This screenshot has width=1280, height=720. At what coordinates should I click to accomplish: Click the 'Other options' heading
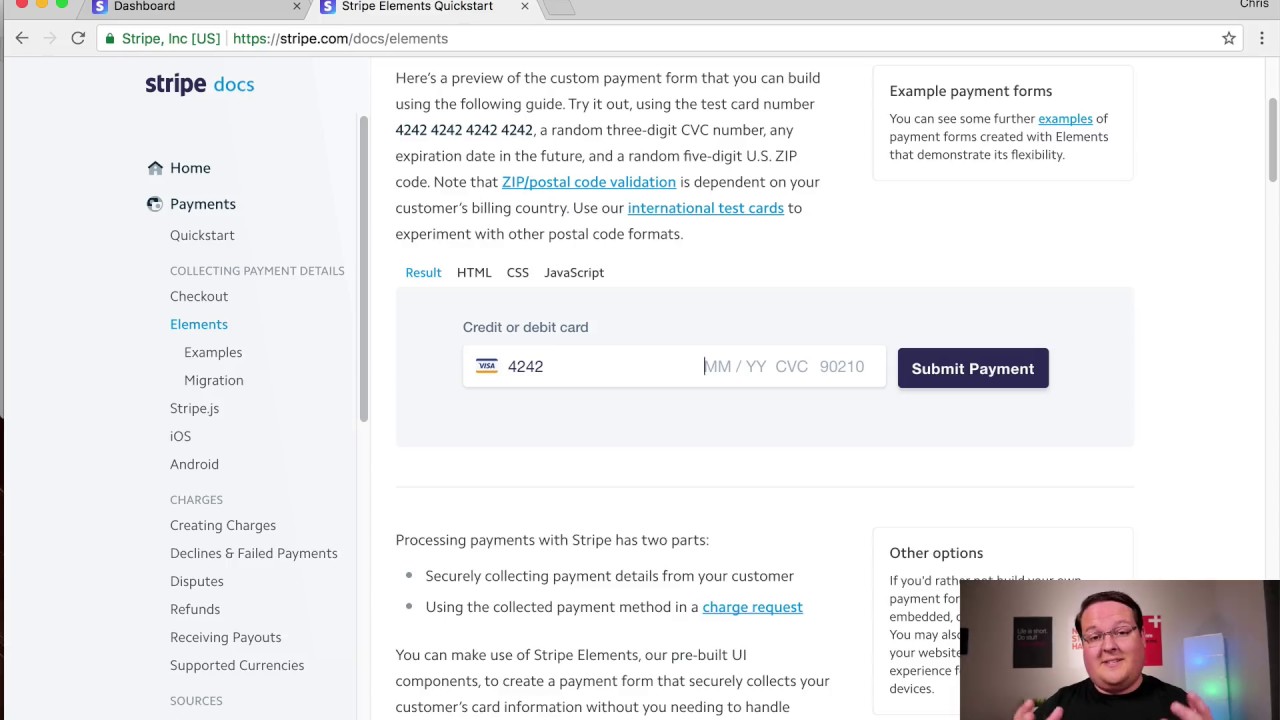click(x=936, y=553)
